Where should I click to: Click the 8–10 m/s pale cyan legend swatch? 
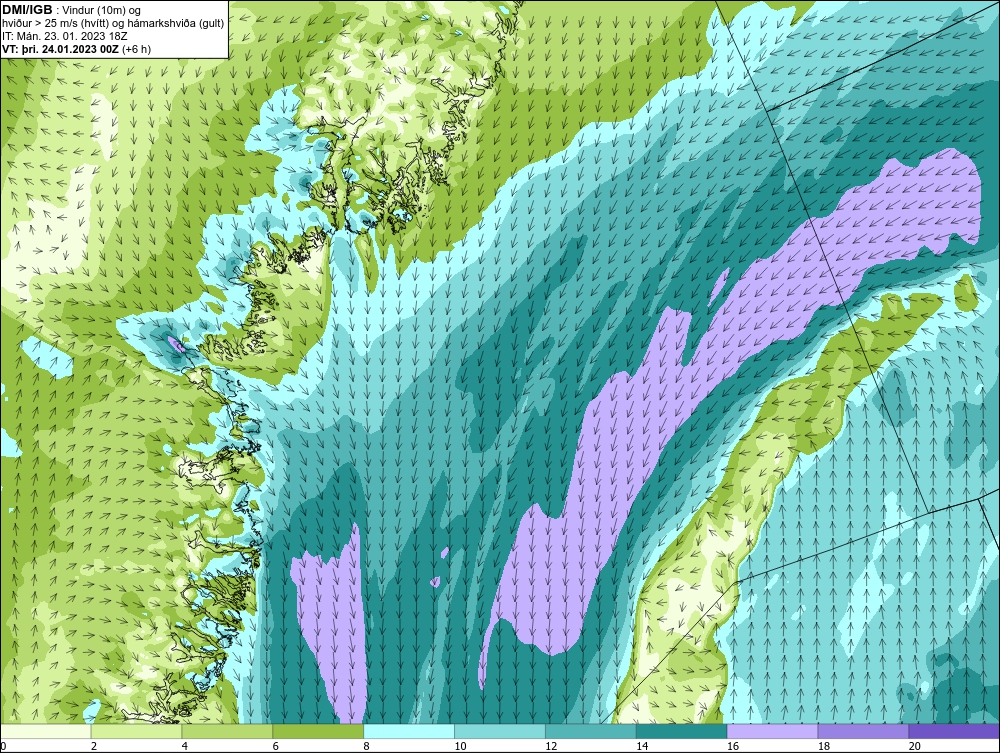[409, 731]
